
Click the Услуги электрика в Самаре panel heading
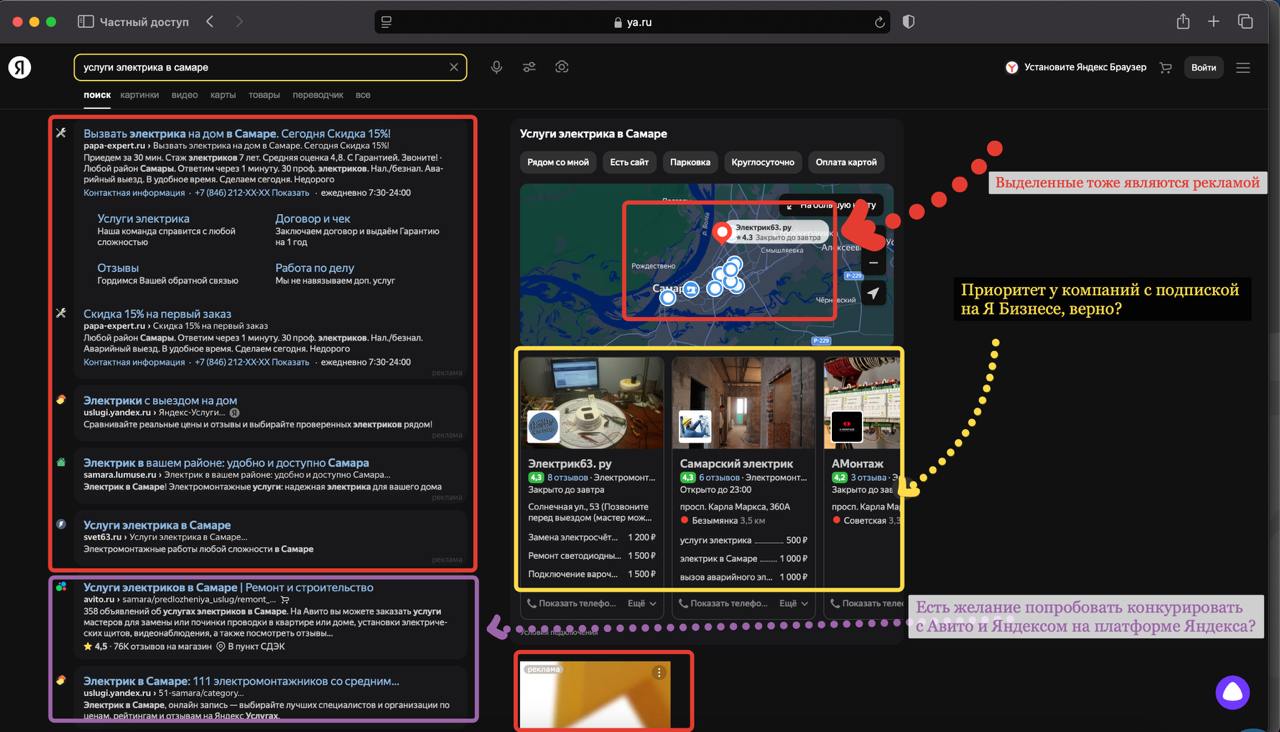pos(594,134)
